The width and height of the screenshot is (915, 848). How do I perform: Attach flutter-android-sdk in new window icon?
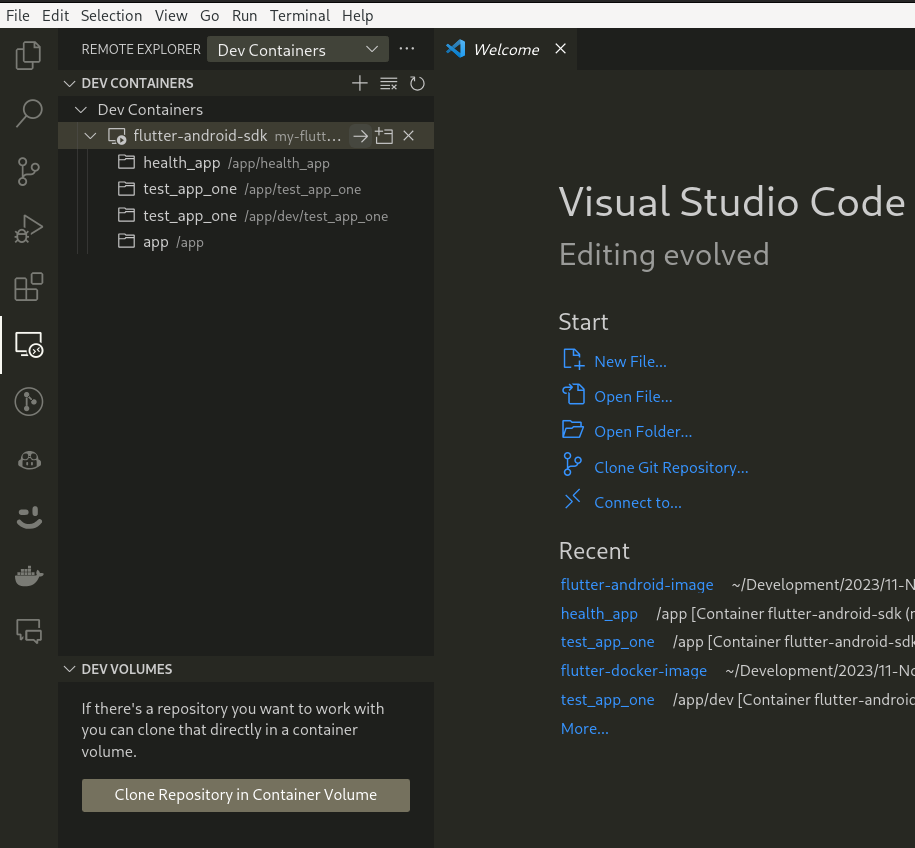pyautogui.click(x=384, y=136)
